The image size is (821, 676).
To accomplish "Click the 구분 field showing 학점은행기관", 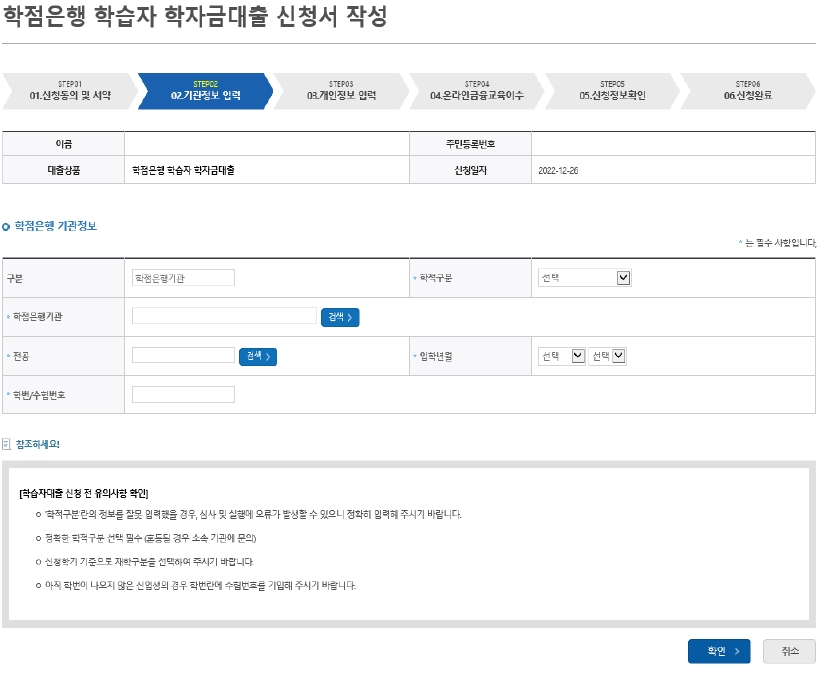I will (x=184, y=277).
